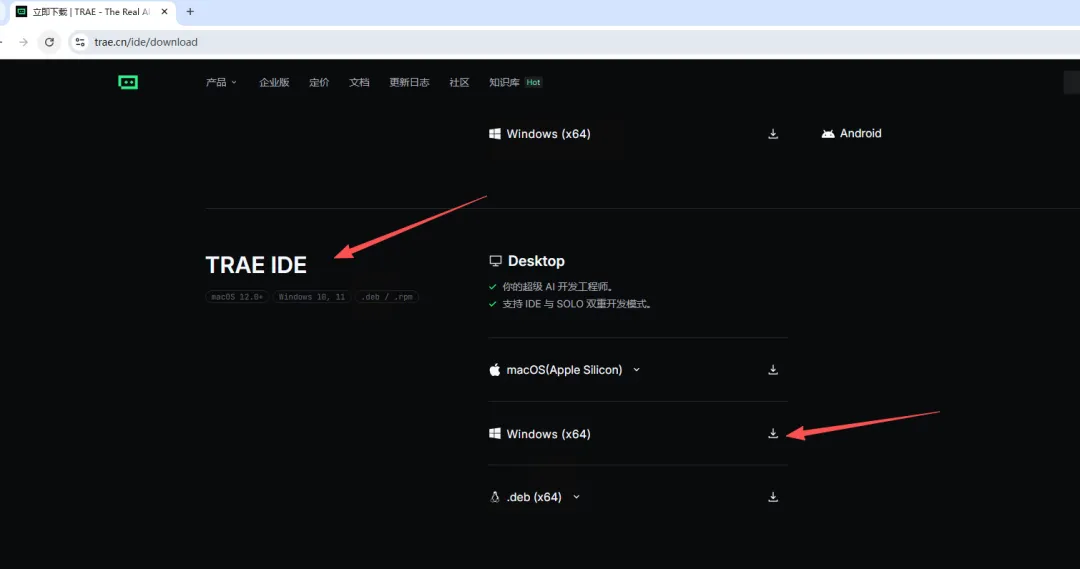Viewport: 1080px width, 569px height.
Task: Download the top Windows (x64) build
Action: 773,134
